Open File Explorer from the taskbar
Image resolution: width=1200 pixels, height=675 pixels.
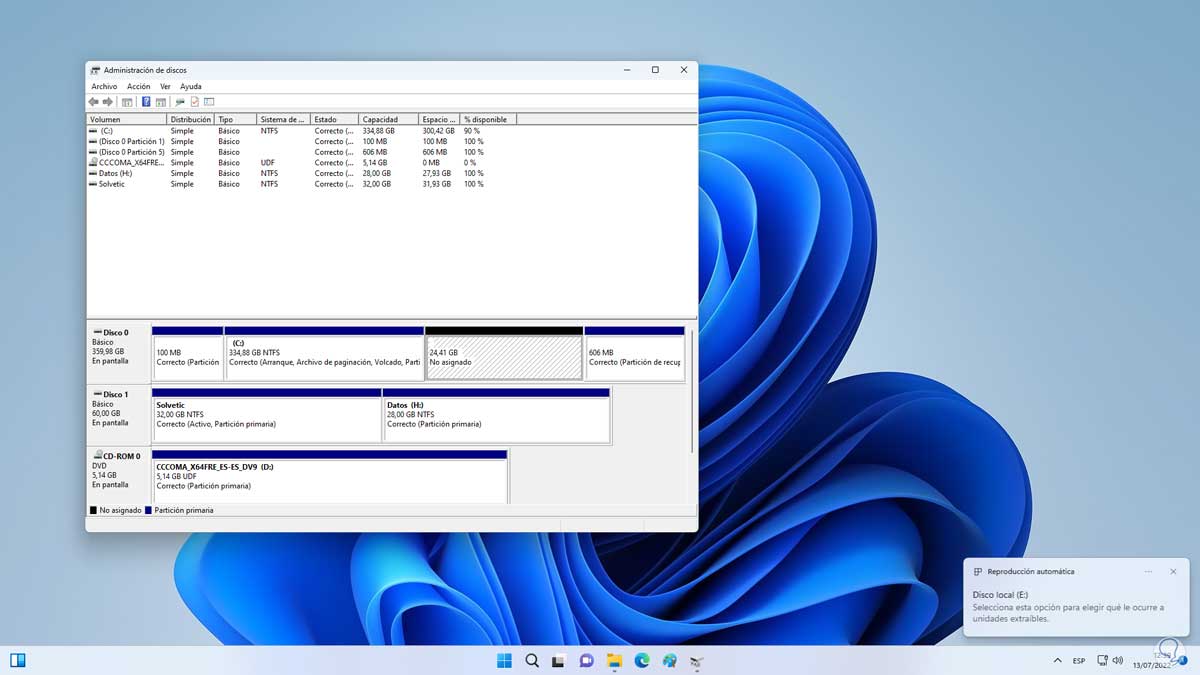click(614, 661)
